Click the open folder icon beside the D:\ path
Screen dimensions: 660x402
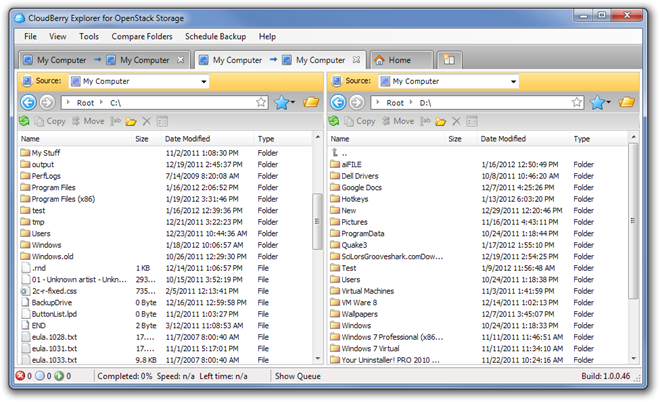[627, 102]
